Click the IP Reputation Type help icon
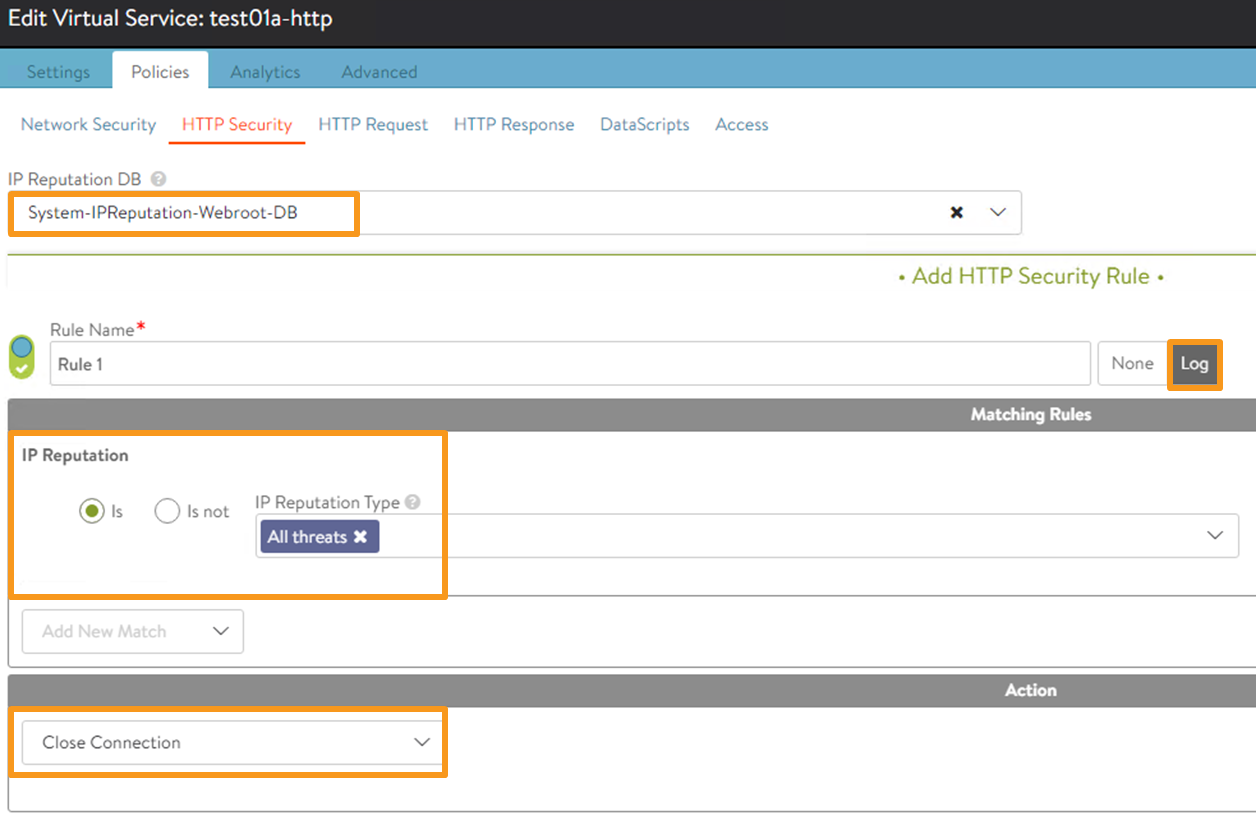Viewport: 1256px width, 825px height. [x=412, y=503]
